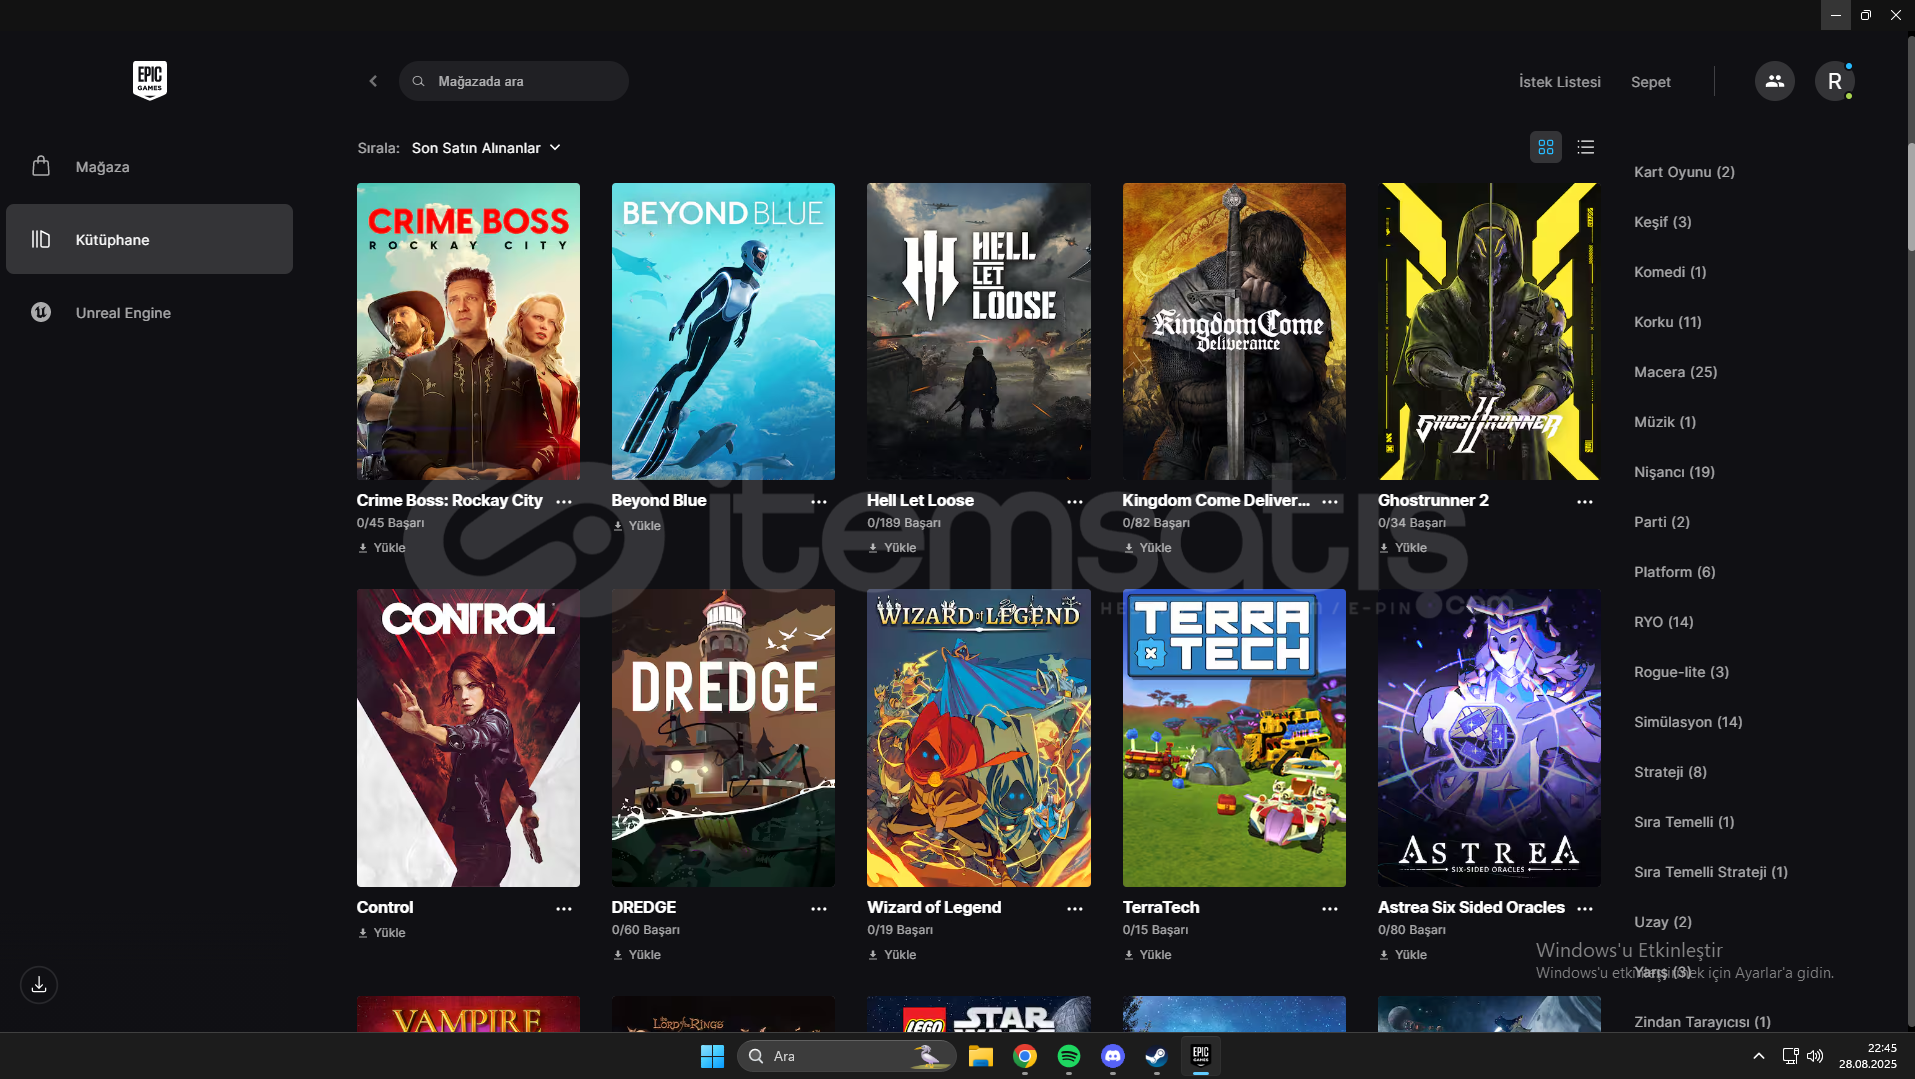Click Yükle under Wizard of Legend

pos(892,955)
